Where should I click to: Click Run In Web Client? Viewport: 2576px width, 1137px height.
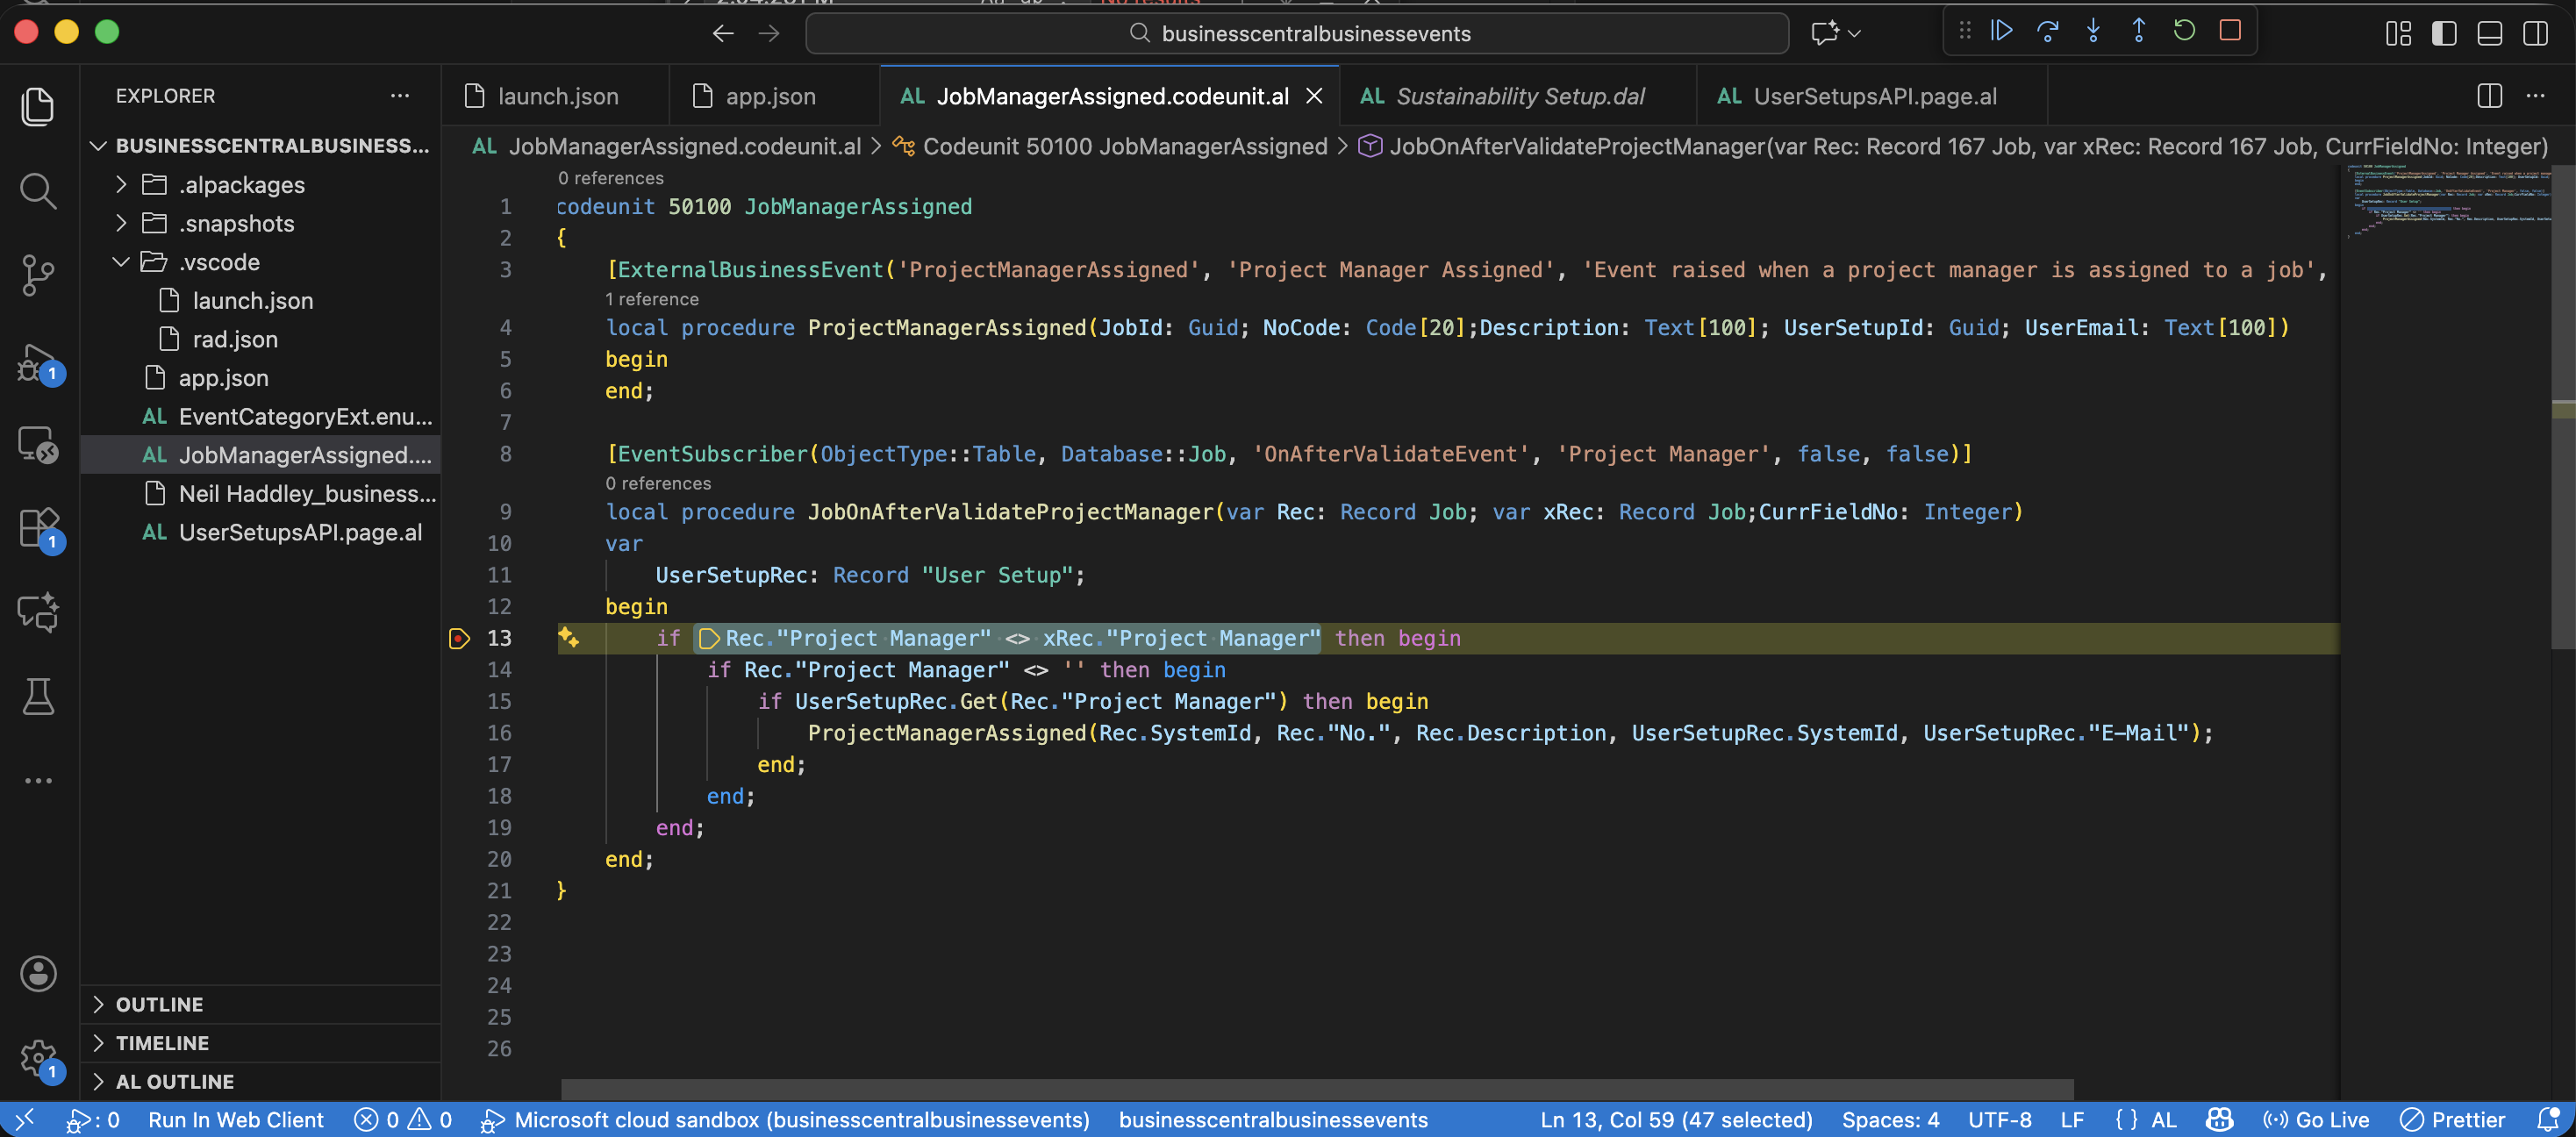pos(236,1120)
